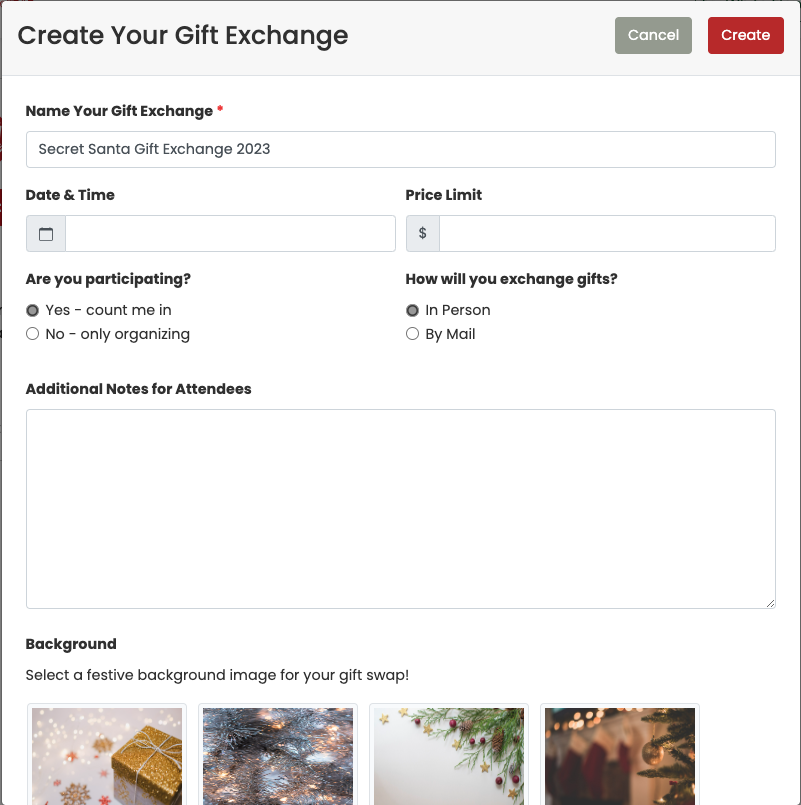Click the 'Yes - count me in' label text
Viewport: 801px width, 805px height.
(108, 311)
